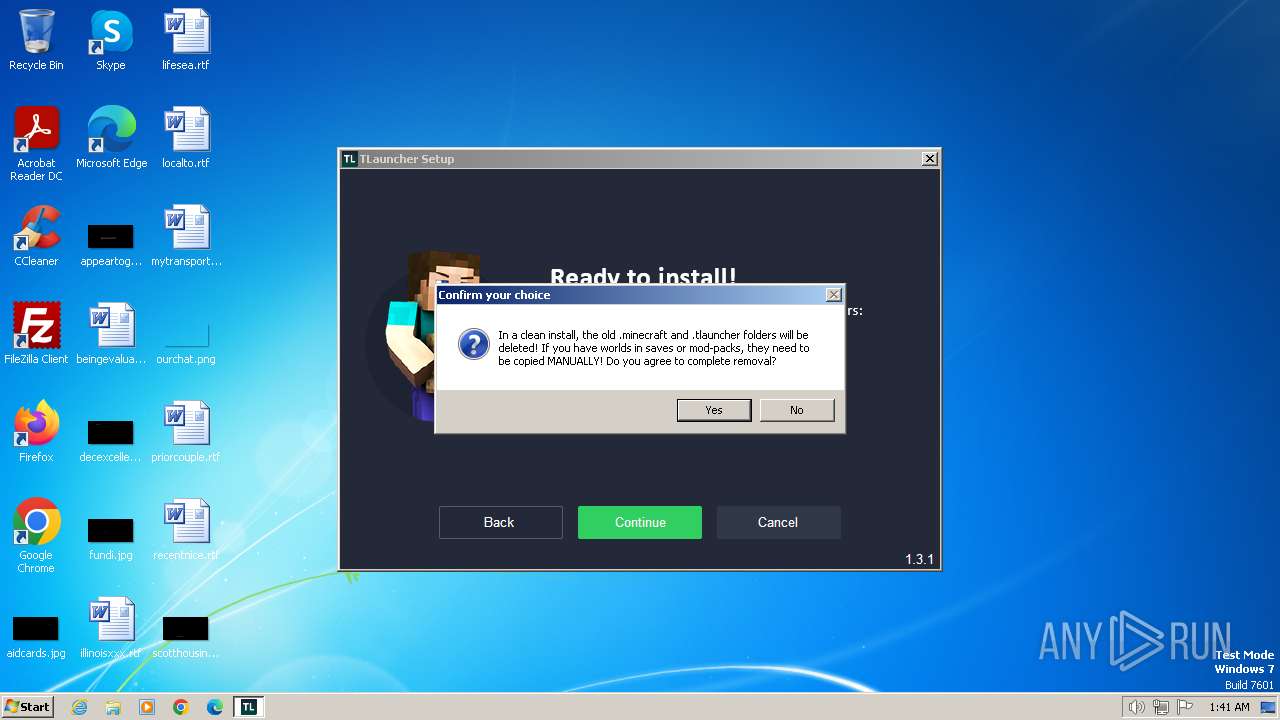This screenshot has width=1280, height=720.
Task: Open the network tray icon
Action: coord(1161,707)
